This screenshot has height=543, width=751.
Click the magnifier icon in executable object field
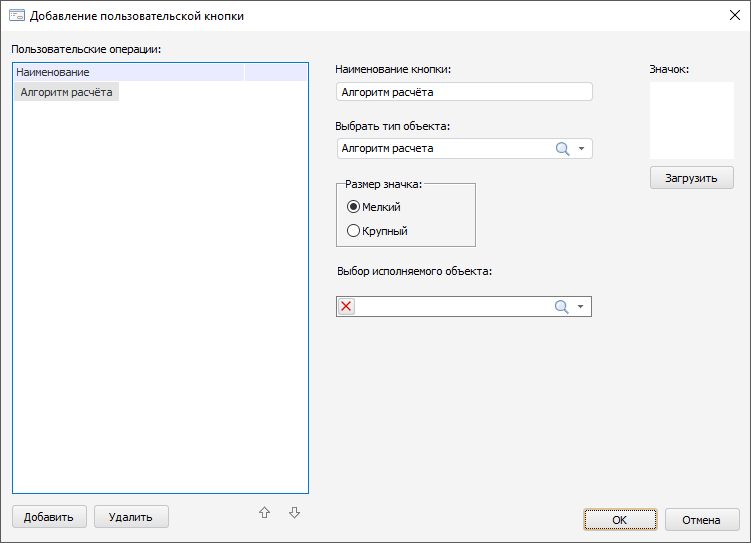562,307
